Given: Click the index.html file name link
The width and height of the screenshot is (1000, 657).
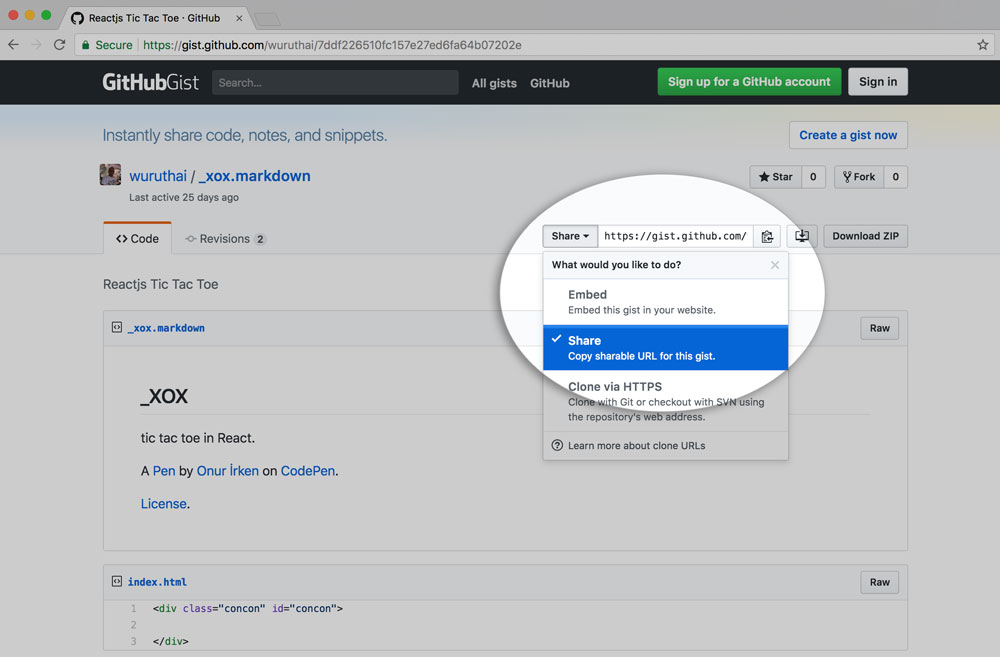Looking at the screenshot, I should click(158, 582).
